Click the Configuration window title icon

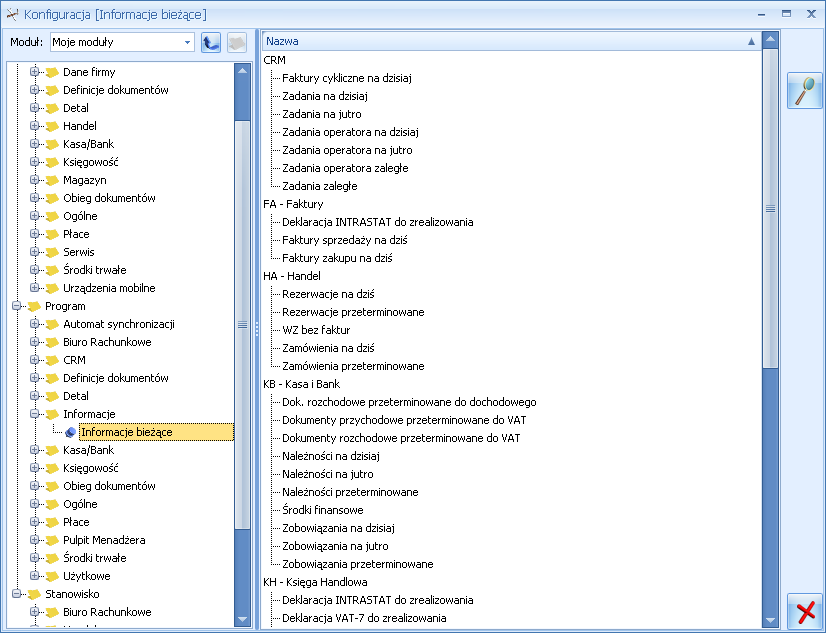[13, 14]
